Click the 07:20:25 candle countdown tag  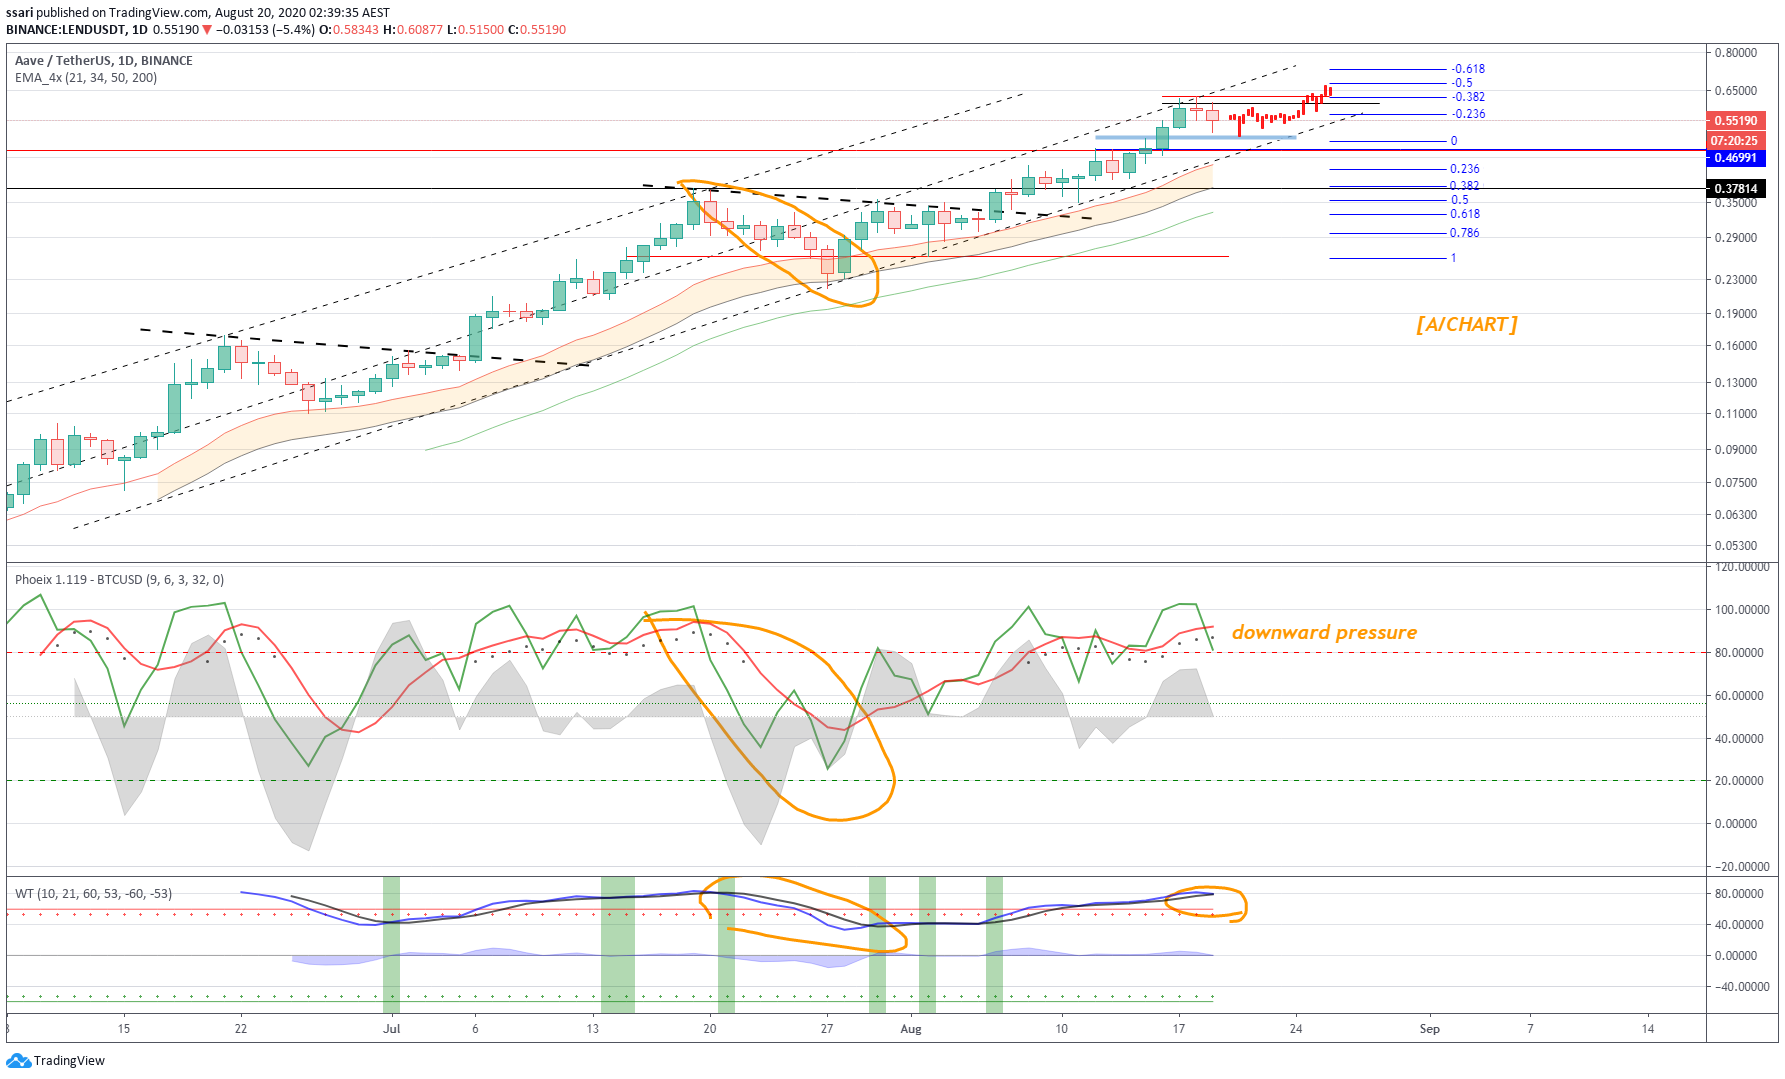tap(1736, 141)
